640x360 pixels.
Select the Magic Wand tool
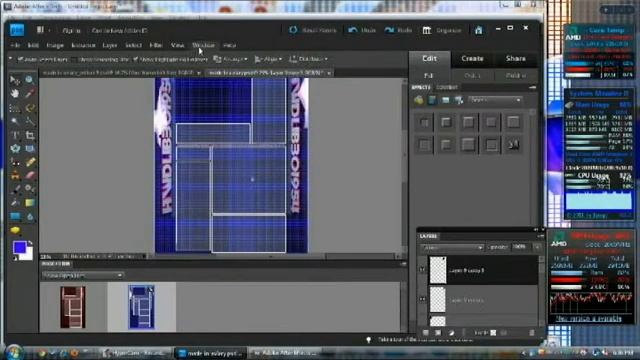click(15, 121)
